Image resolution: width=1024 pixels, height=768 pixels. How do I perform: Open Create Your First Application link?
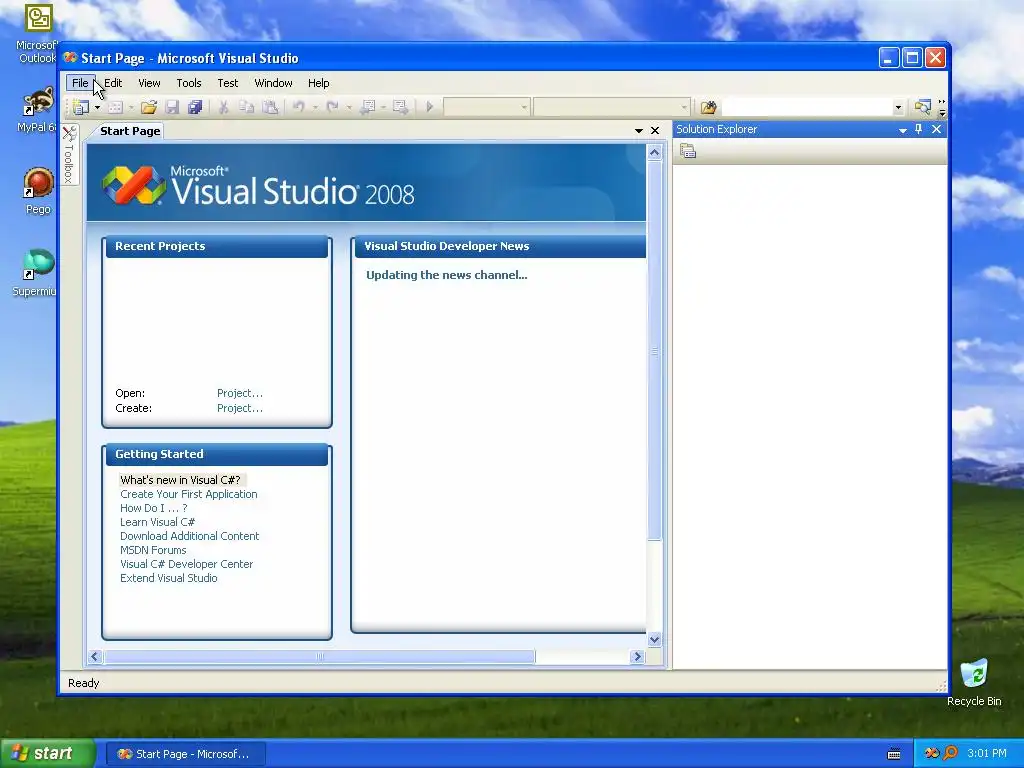point(189,494)
